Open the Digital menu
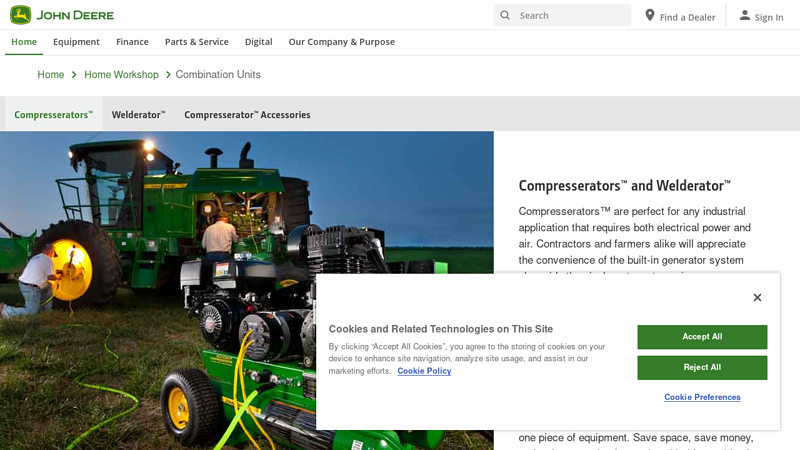The height and width of the screenshot is (450, 800). [258, 42]
